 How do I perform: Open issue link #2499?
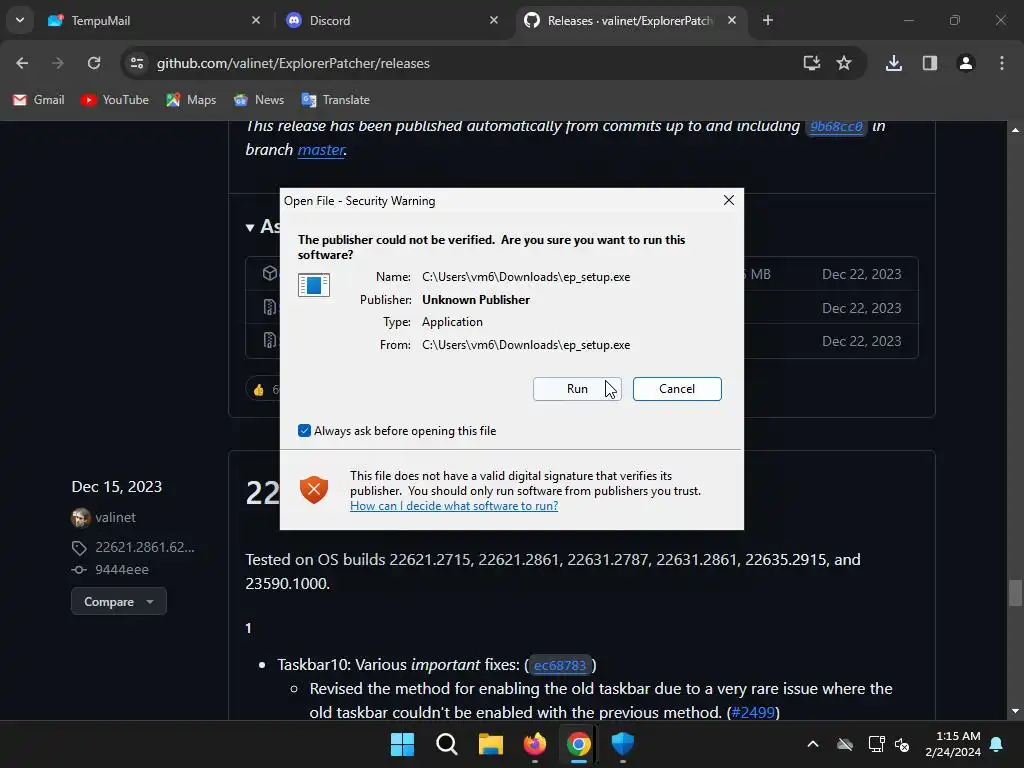click(753, 712)
